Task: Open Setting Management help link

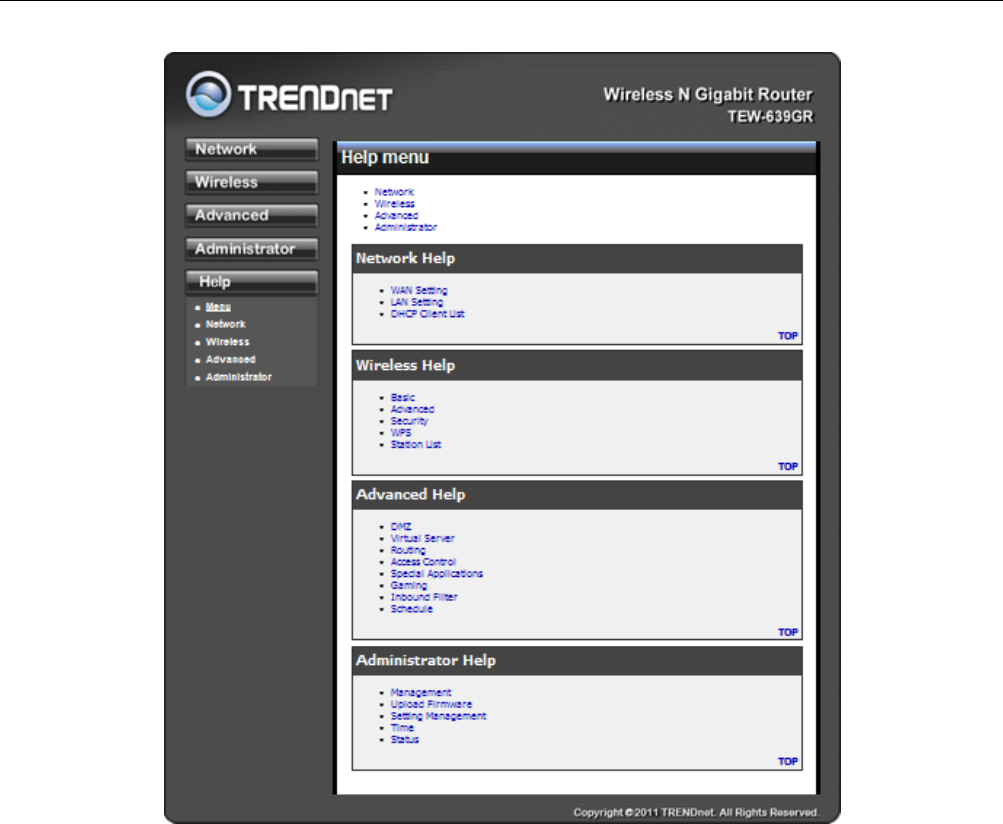Action: click(x=438, y=717)
